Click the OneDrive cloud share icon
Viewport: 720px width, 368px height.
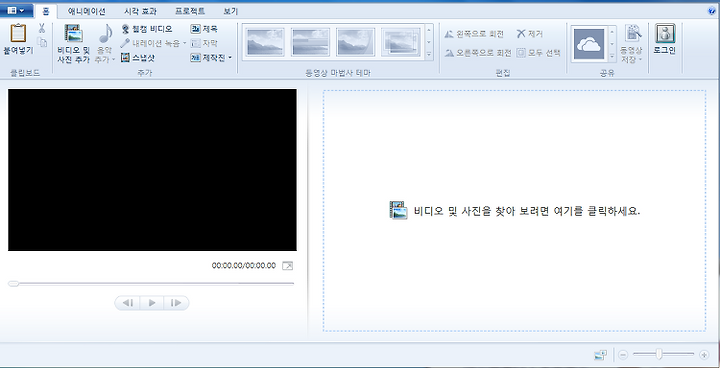[589, 44]
